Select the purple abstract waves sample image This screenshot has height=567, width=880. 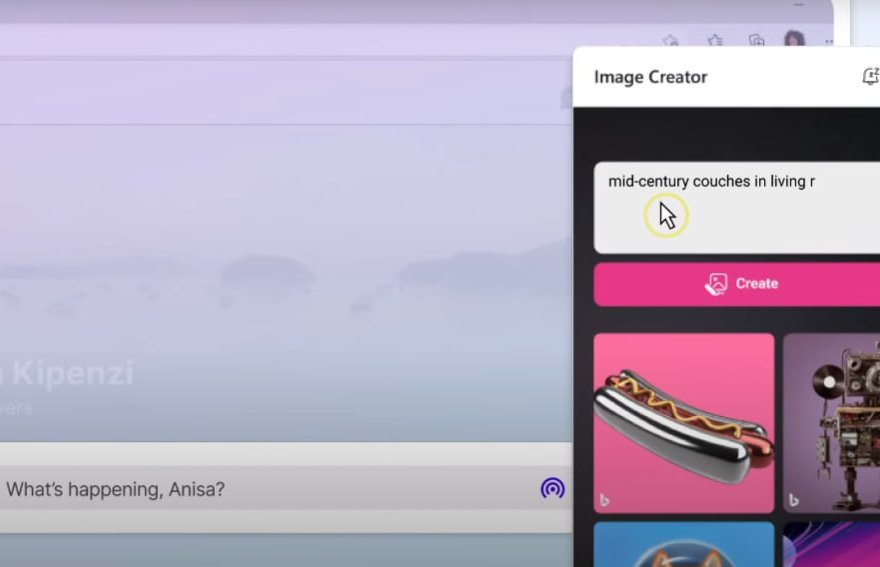[x=832, y=544]
